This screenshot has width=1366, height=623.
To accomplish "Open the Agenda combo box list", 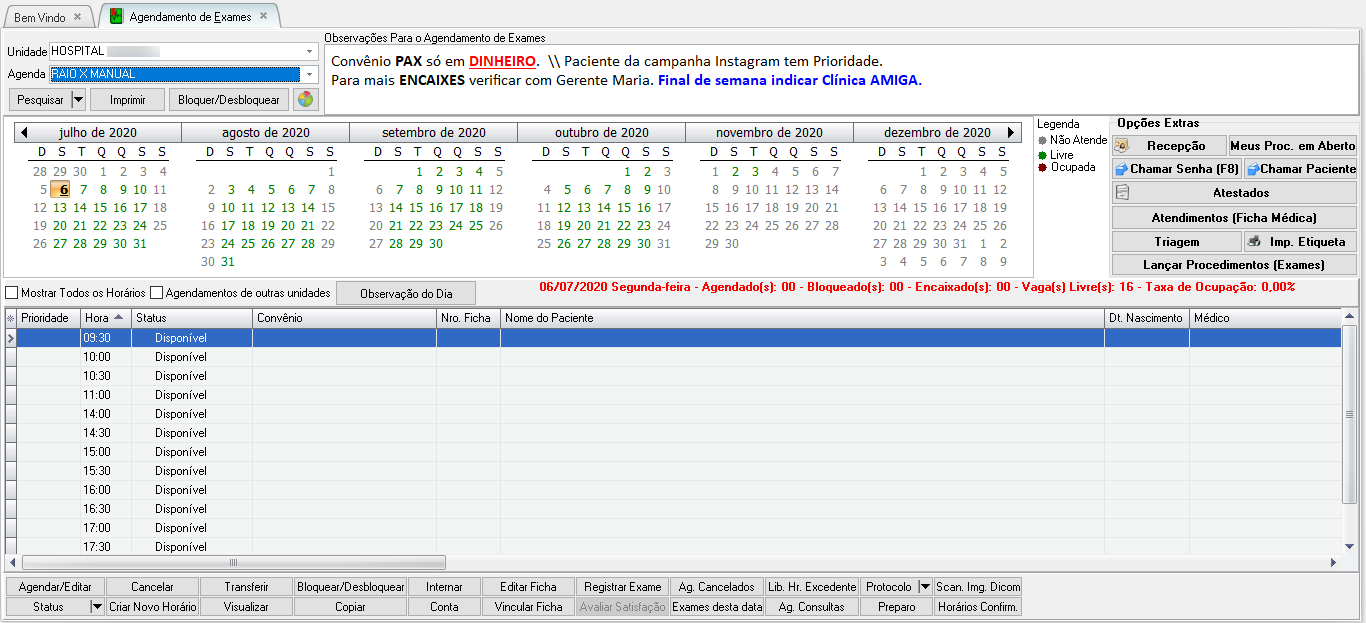I will pyautogui.click(x=309, y=74).
